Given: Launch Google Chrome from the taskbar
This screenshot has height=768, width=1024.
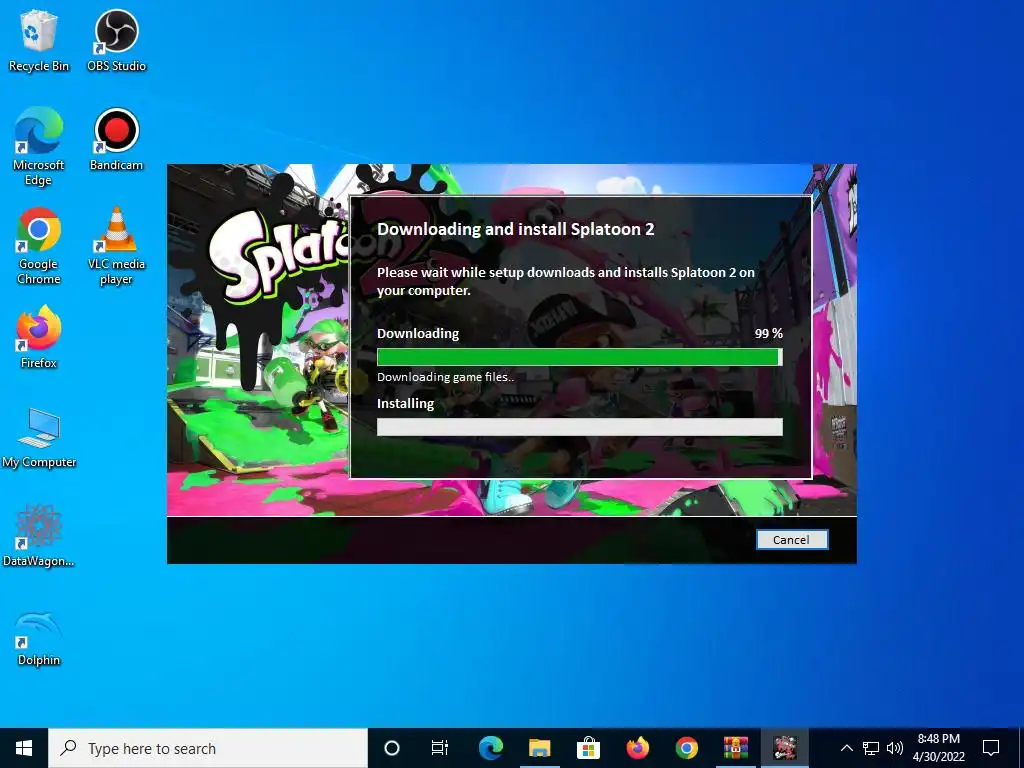Looking at the screenshot, I should click(x=686, y=748).
